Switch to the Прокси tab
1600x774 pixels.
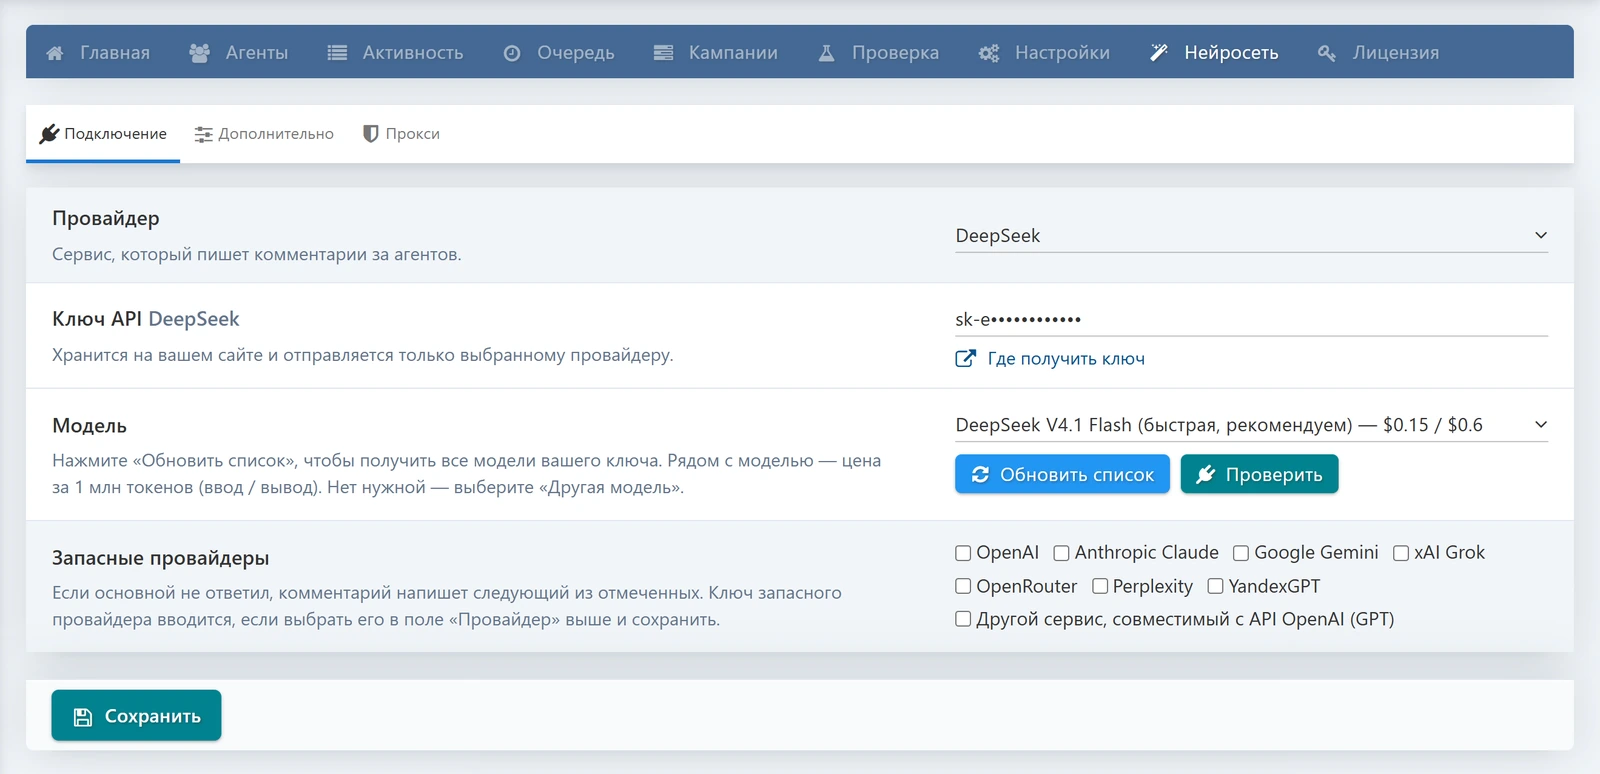click(401, 134)
